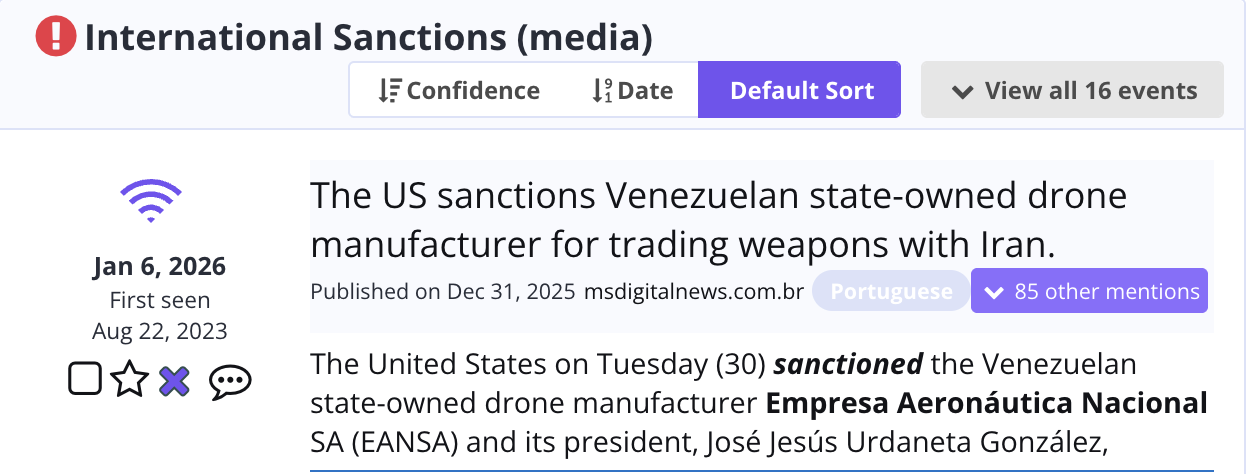Expand View all 16 events
Image resolution: width=1252 pixels, height=474 pixels.
1073,90
